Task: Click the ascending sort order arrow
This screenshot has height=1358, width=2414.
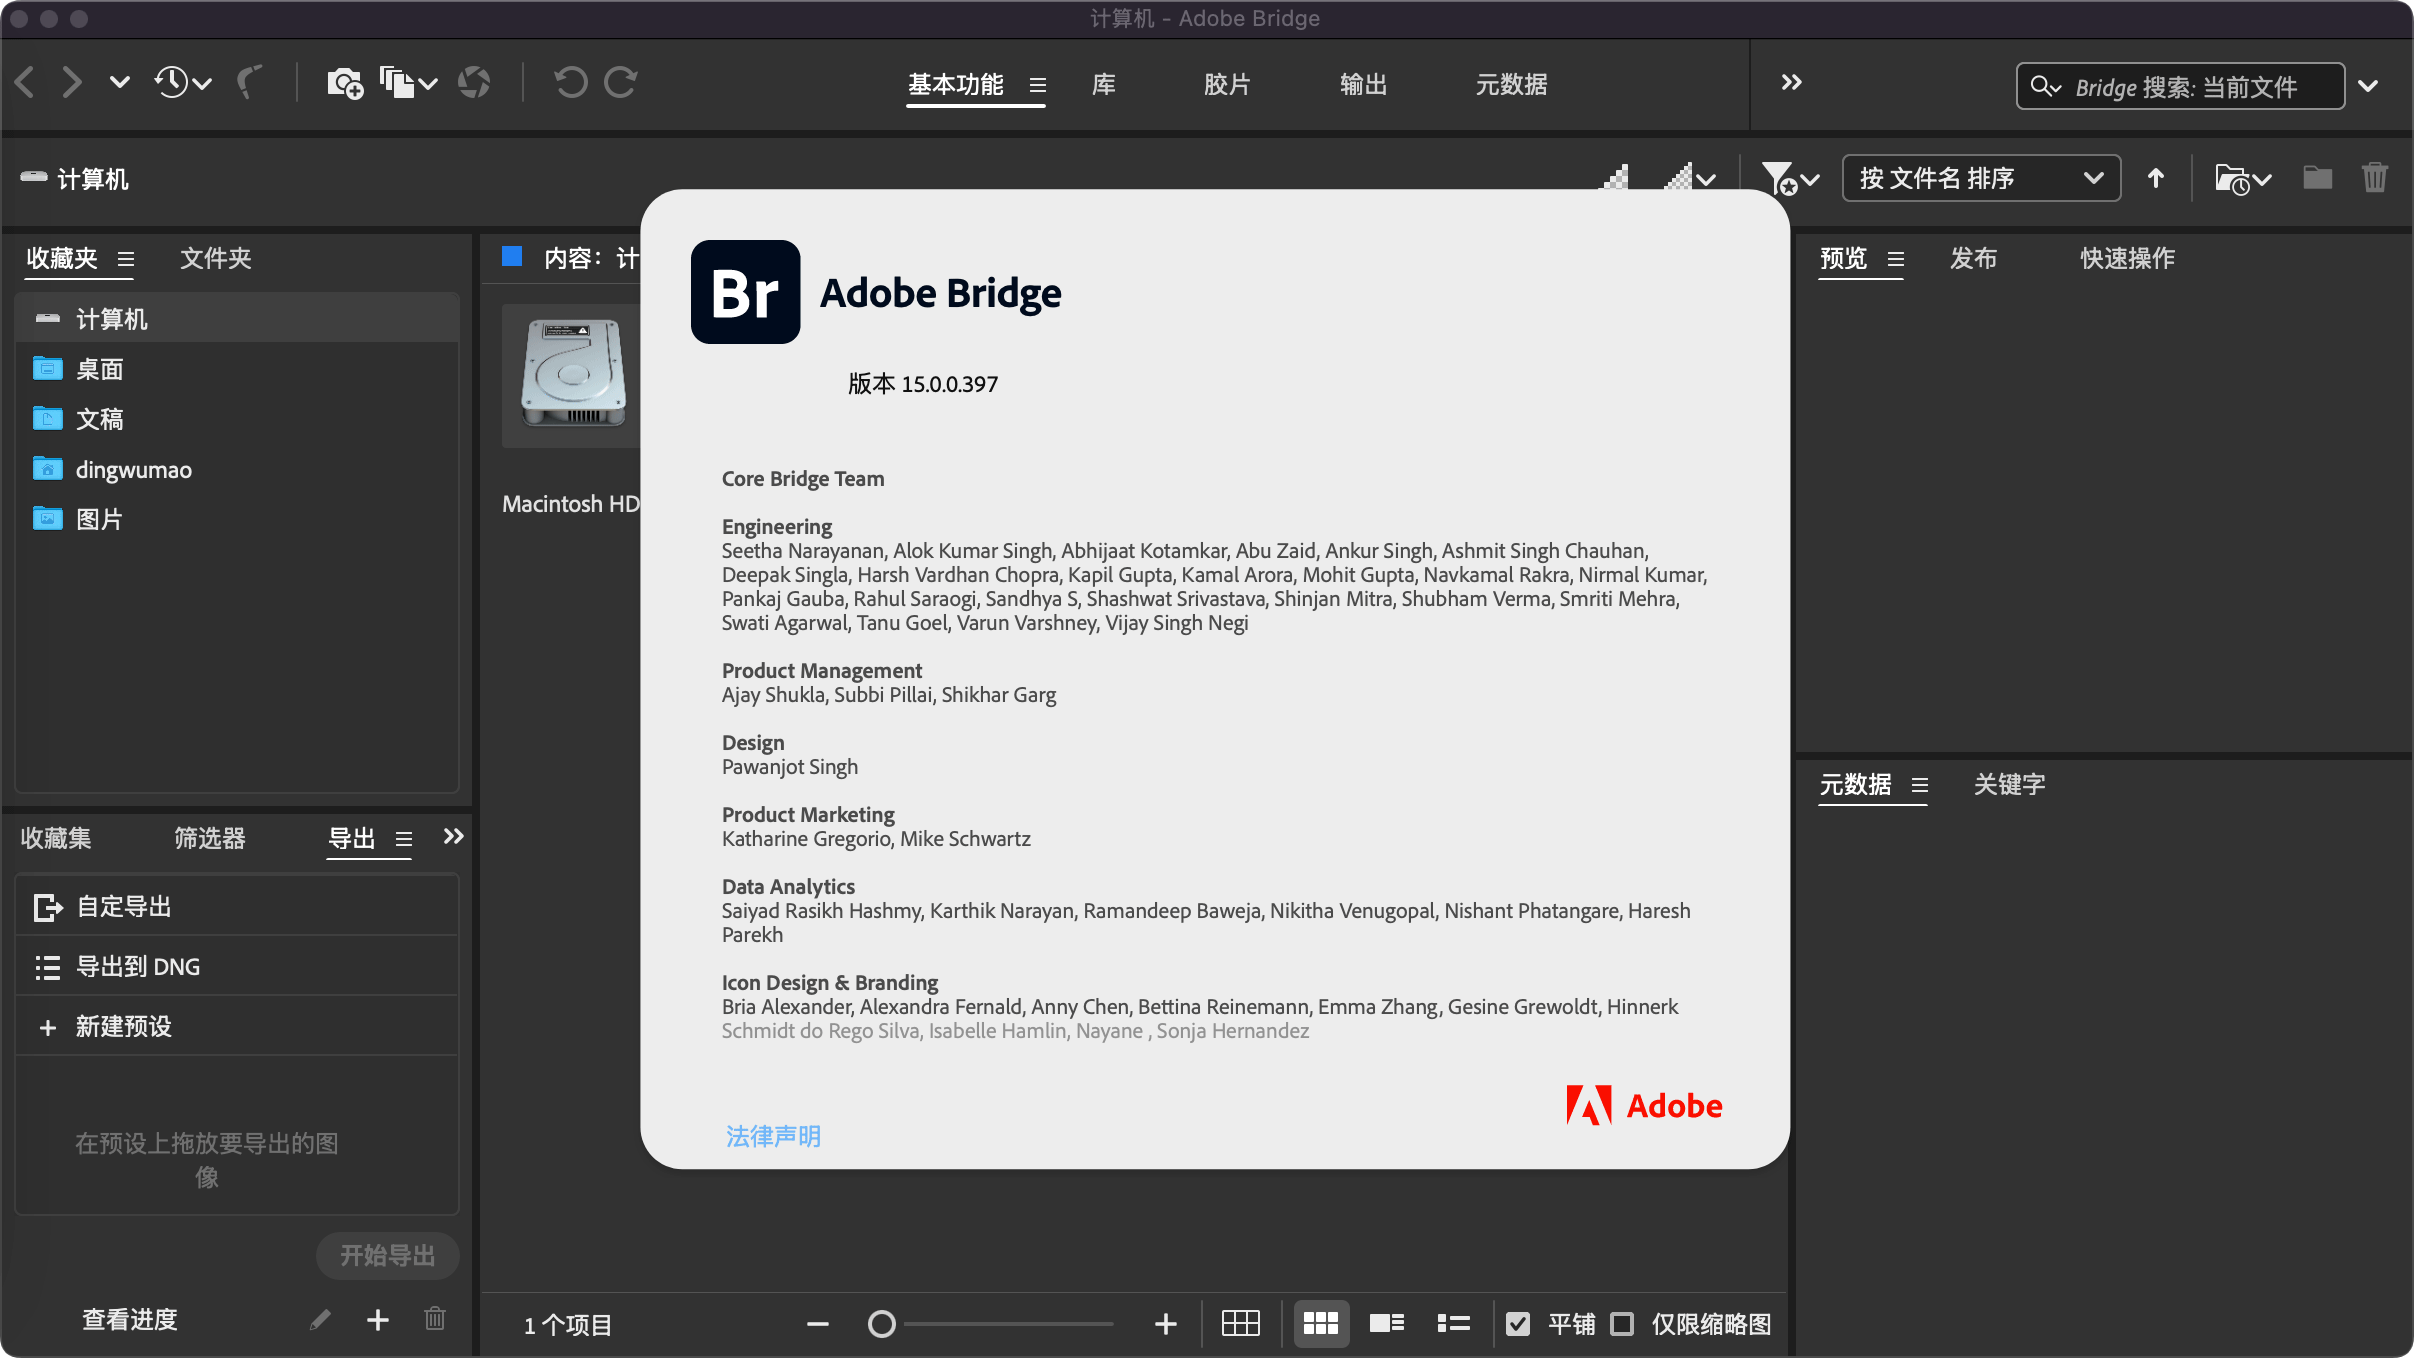Action: point(2155,179)
